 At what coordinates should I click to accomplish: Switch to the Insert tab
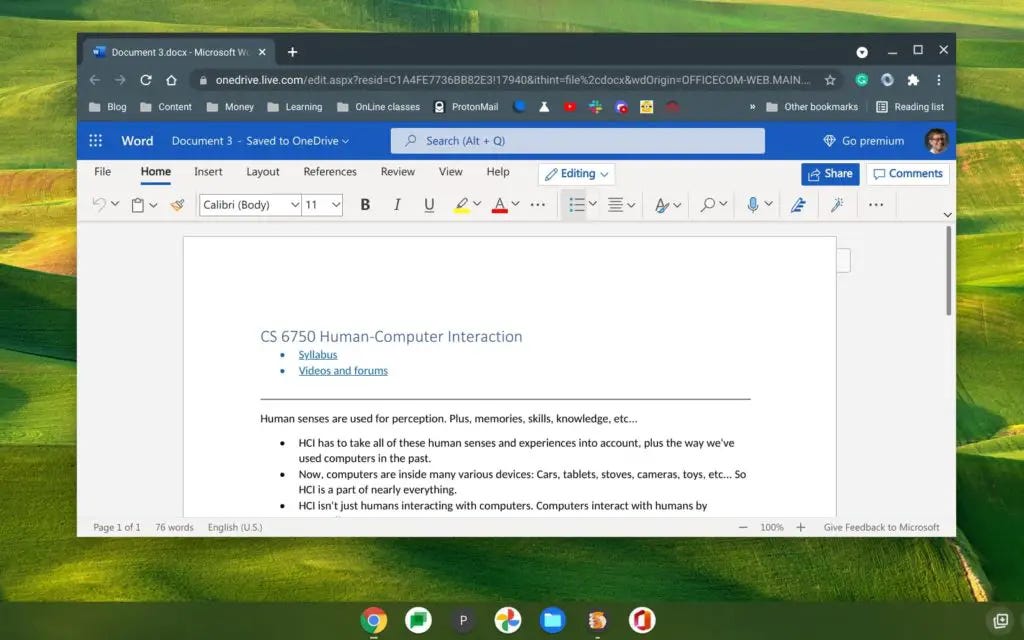click(208, 172)
